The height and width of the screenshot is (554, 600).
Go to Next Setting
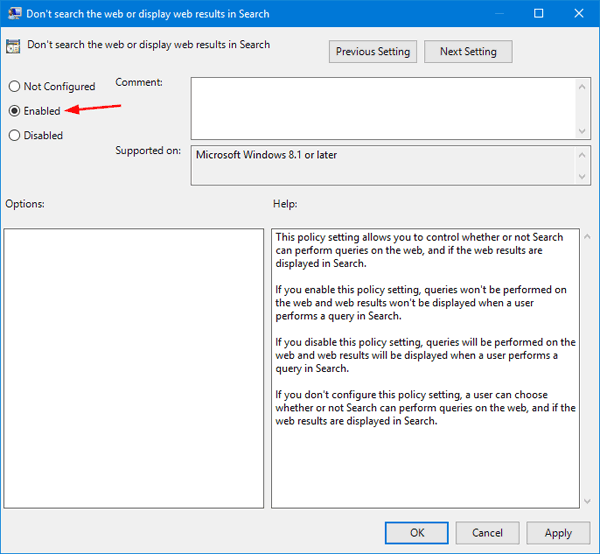click(468, 52)
